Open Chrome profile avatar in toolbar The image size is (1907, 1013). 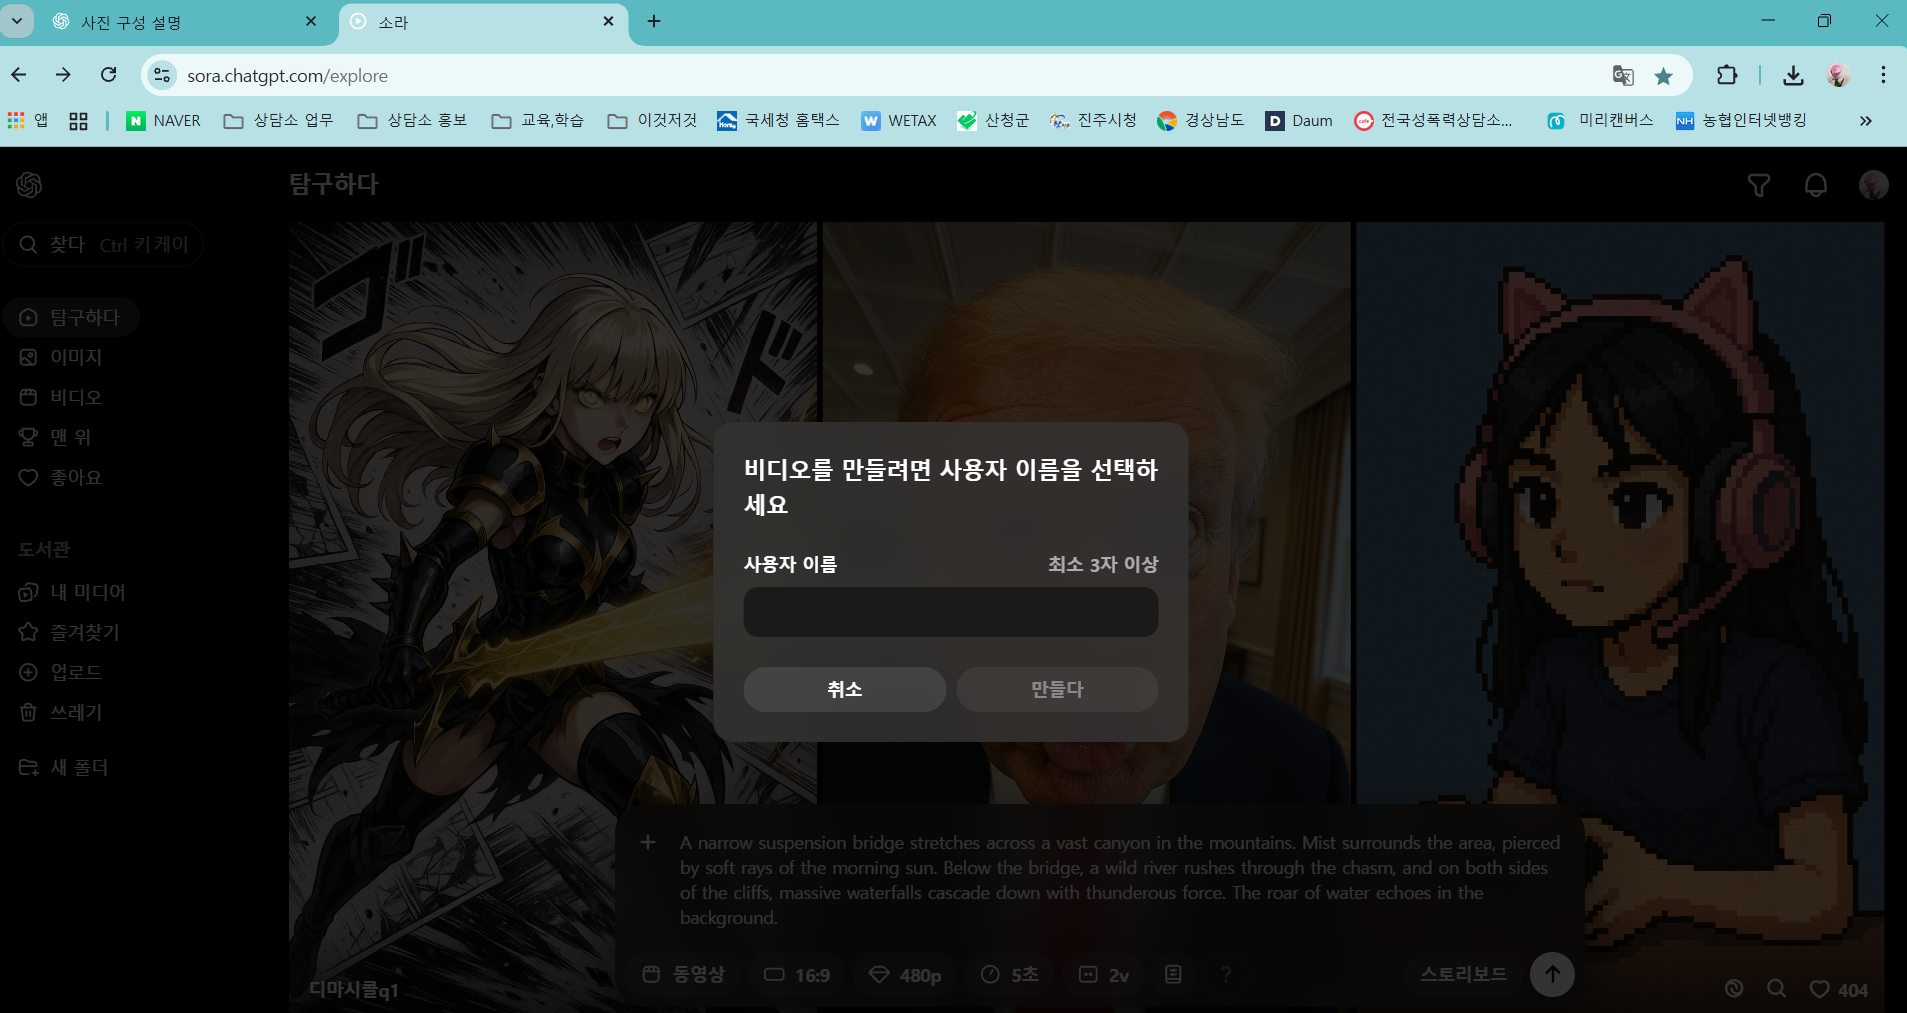pos(1838,75)
